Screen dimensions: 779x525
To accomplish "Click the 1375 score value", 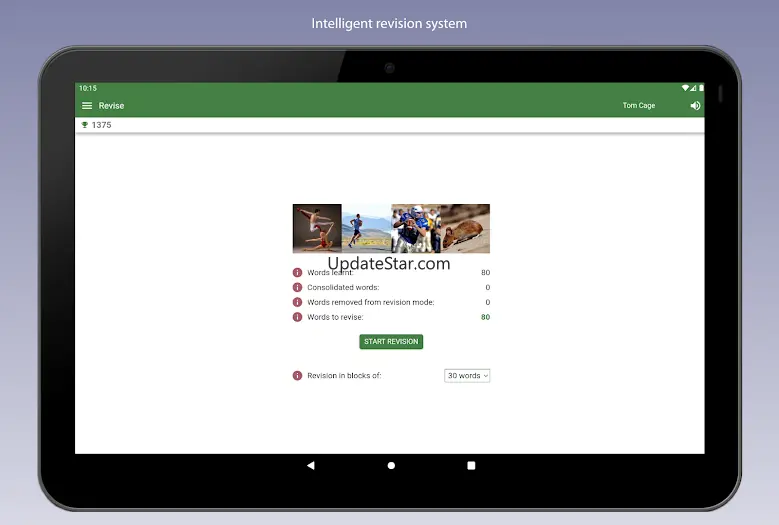I will pyautogui.click(x=101, y=125).
